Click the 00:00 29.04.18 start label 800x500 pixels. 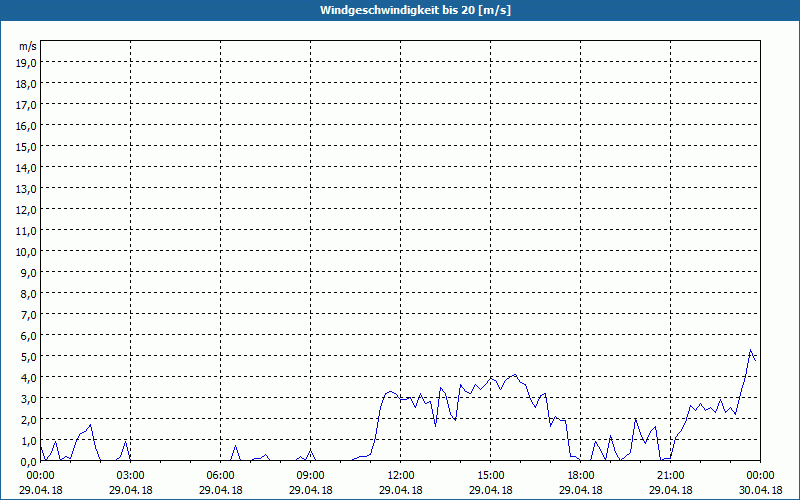pos(40,483)
